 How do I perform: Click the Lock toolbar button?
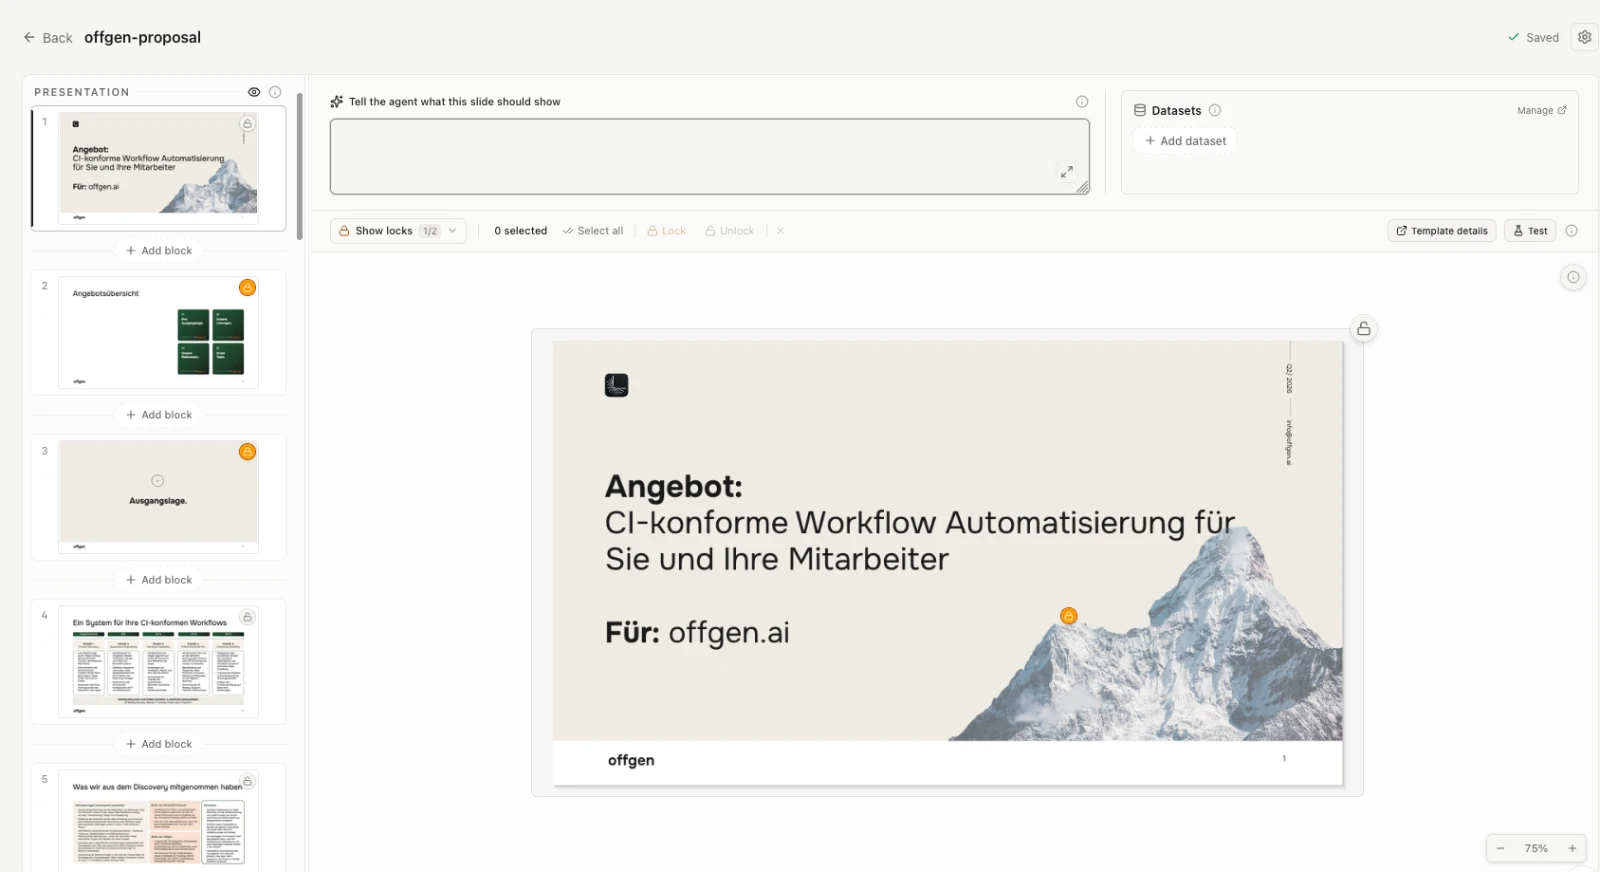click(x=667, y=231)
